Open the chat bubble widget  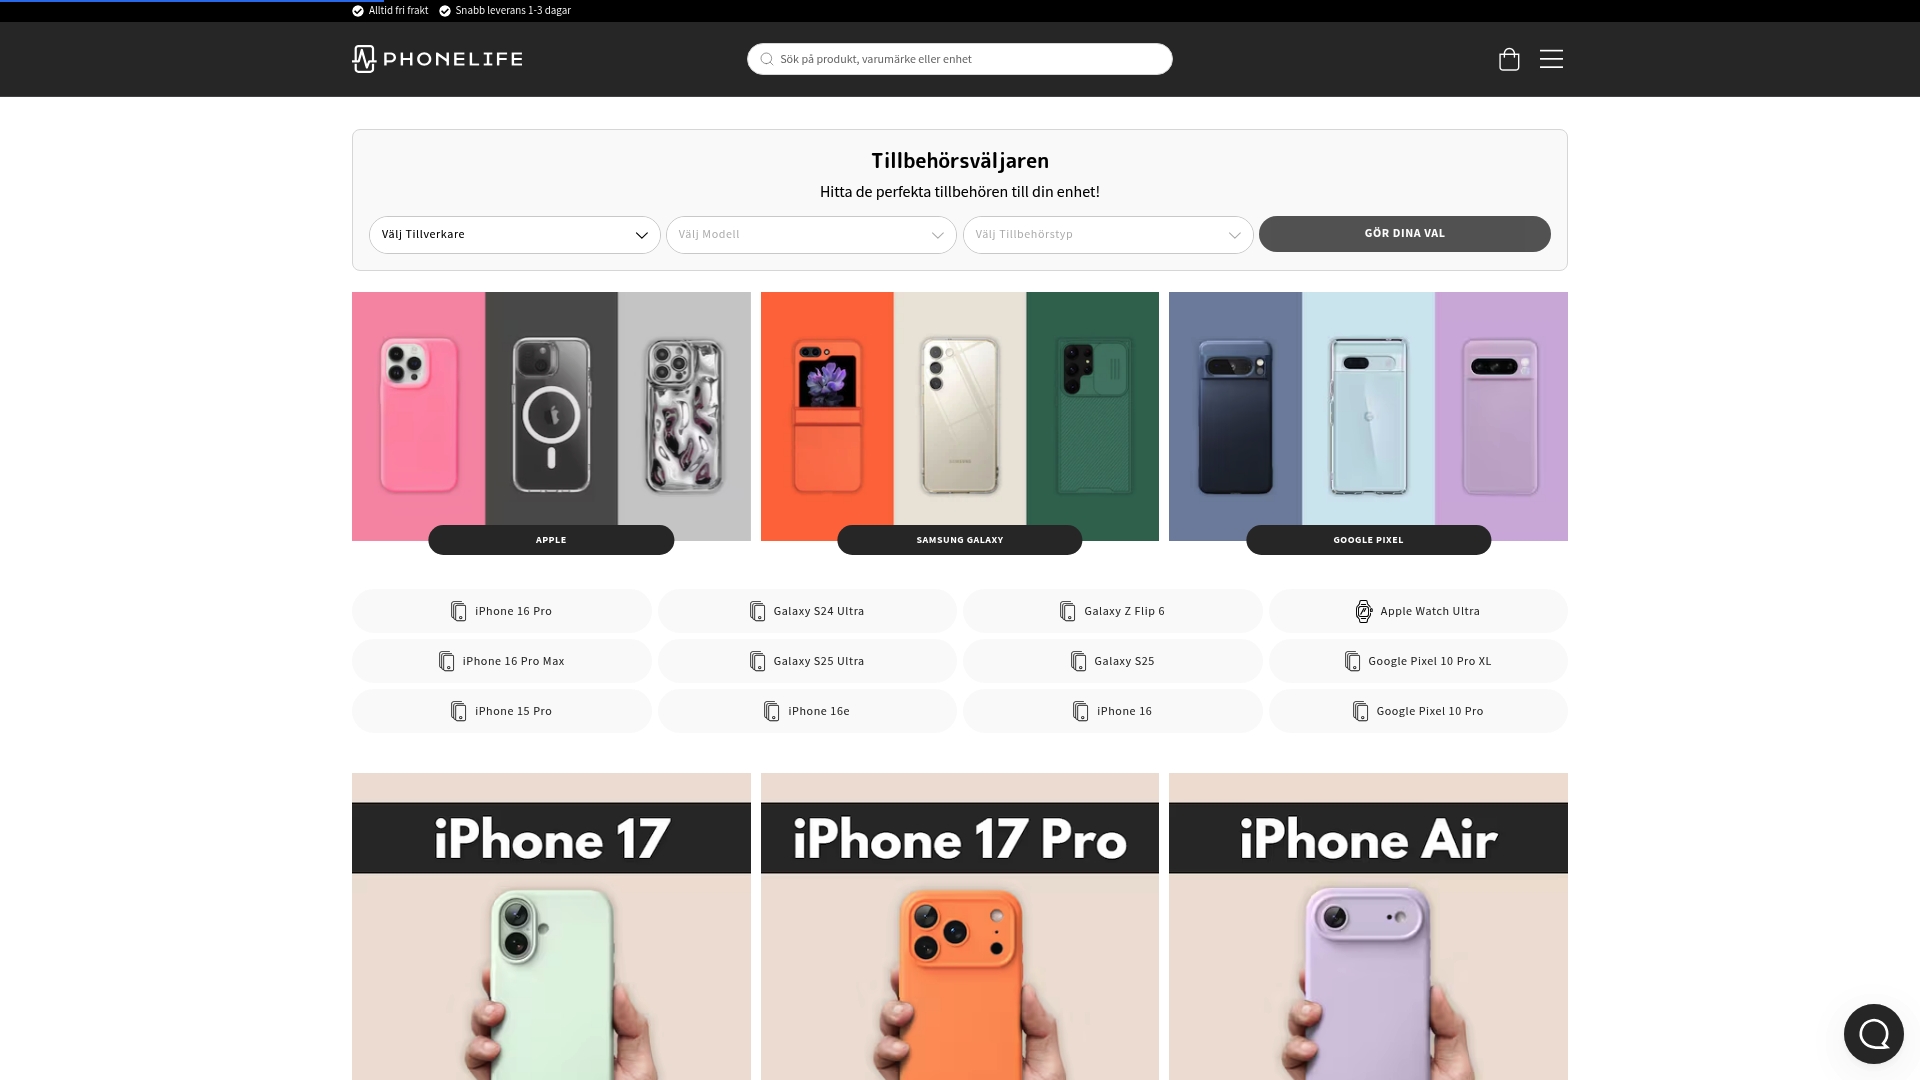(1873, 1033)
